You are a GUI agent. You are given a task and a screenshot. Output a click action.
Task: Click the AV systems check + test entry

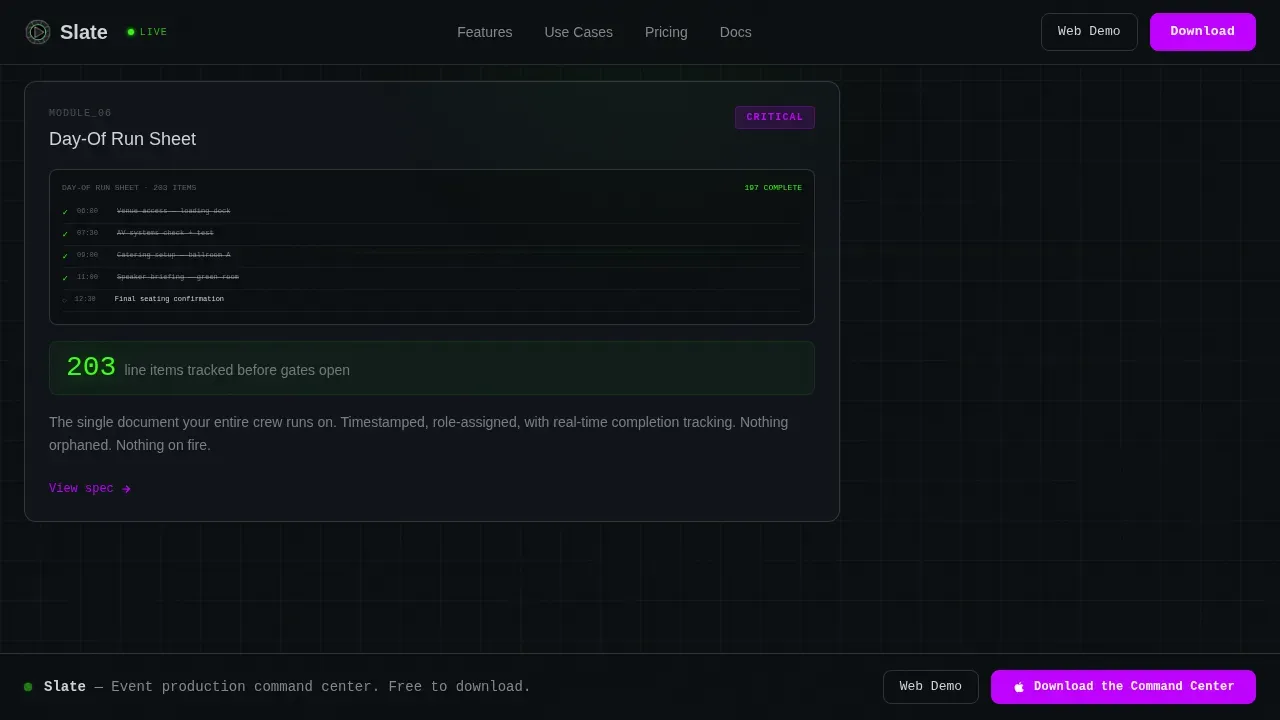(x=165, y=233)
